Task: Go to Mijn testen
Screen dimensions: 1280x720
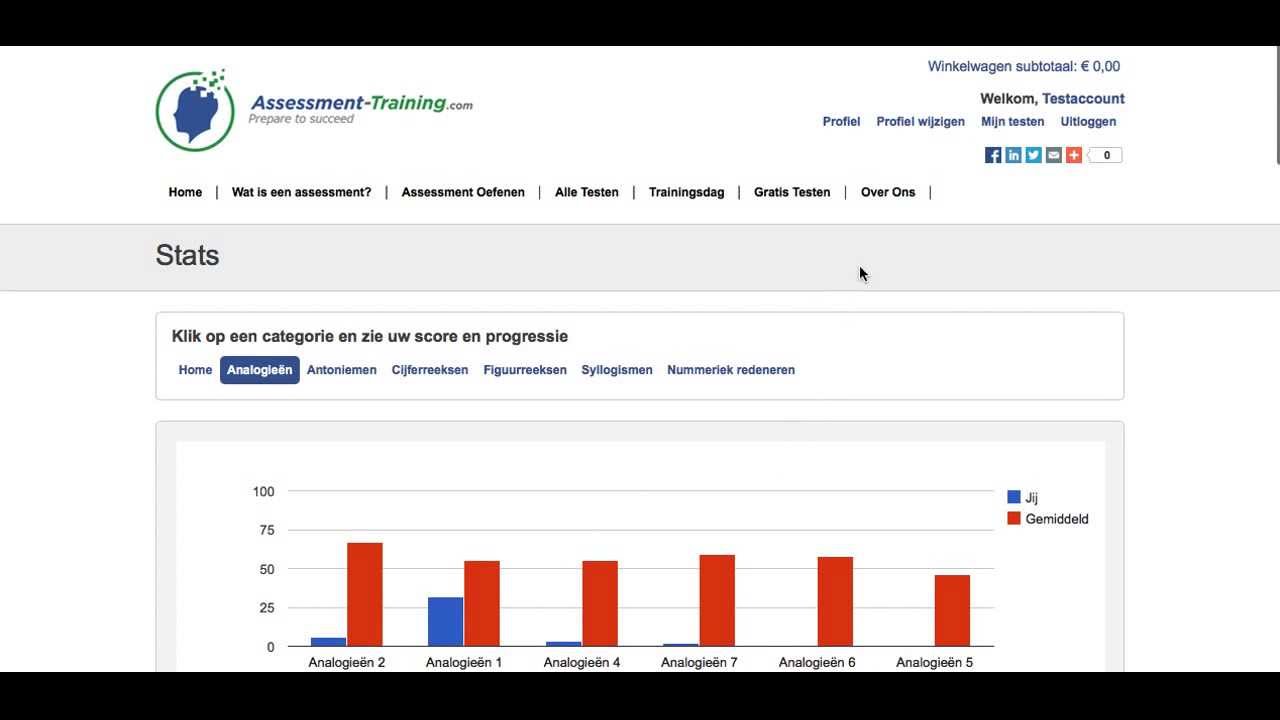Action: point(1012,122)
